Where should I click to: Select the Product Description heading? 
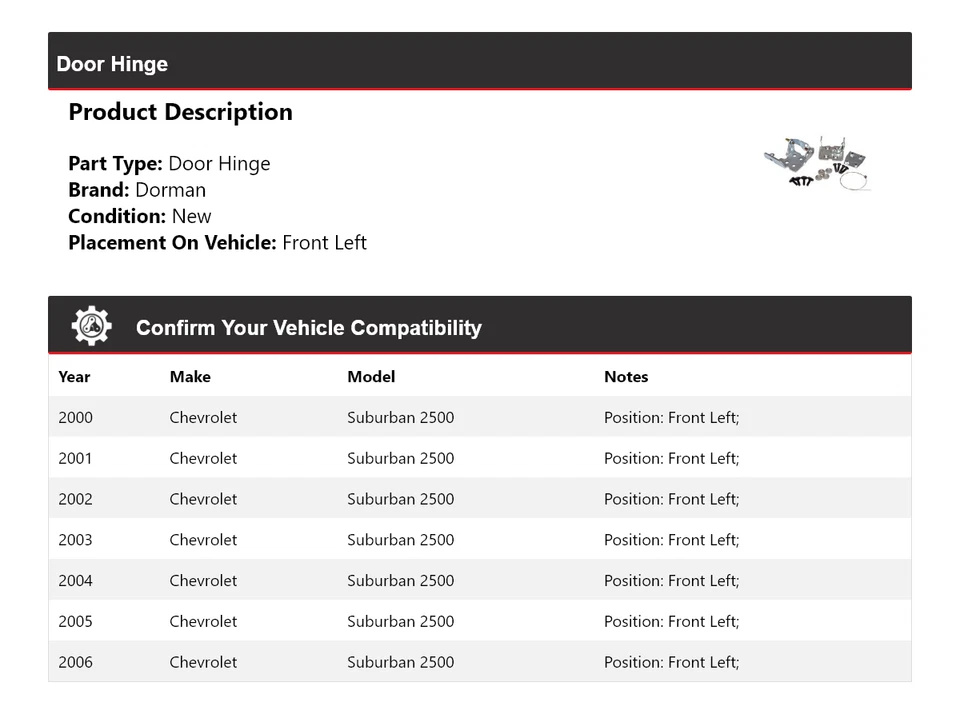180,112
